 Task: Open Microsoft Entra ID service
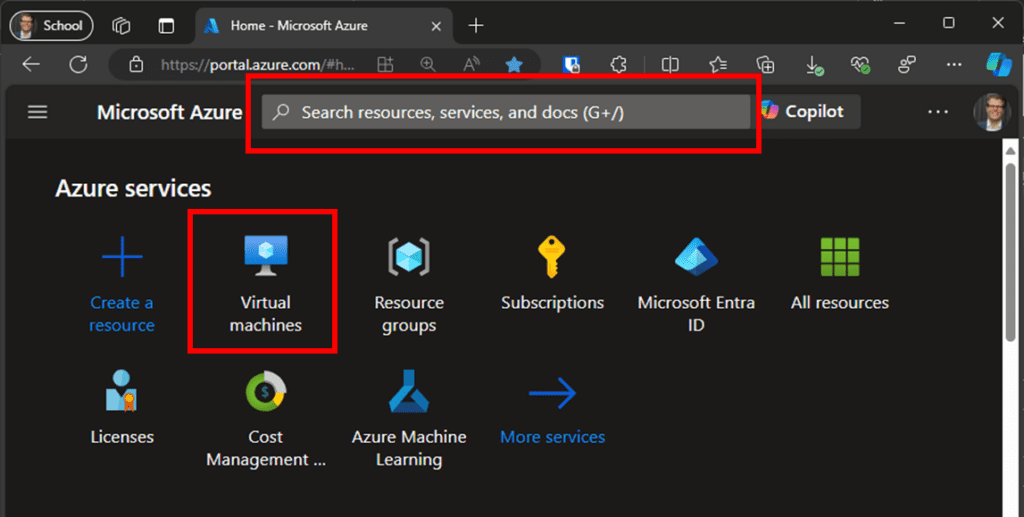pos(696,284)
